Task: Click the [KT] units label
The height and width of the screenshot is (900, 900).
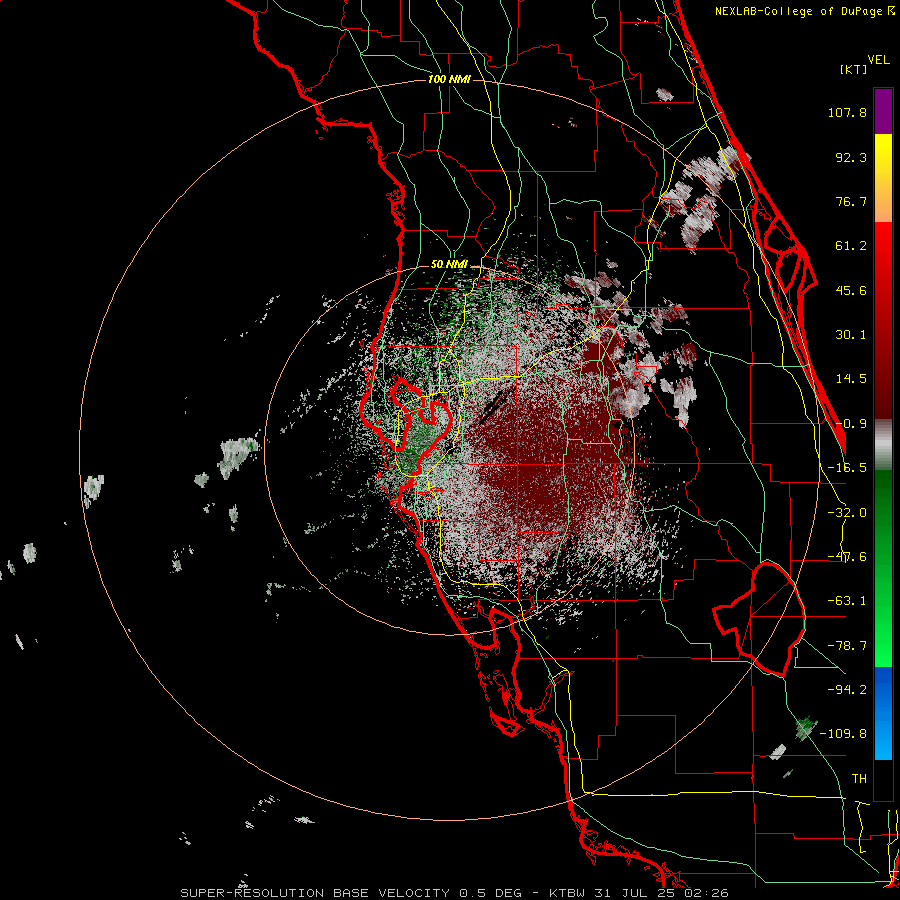Action: (853, 69)
